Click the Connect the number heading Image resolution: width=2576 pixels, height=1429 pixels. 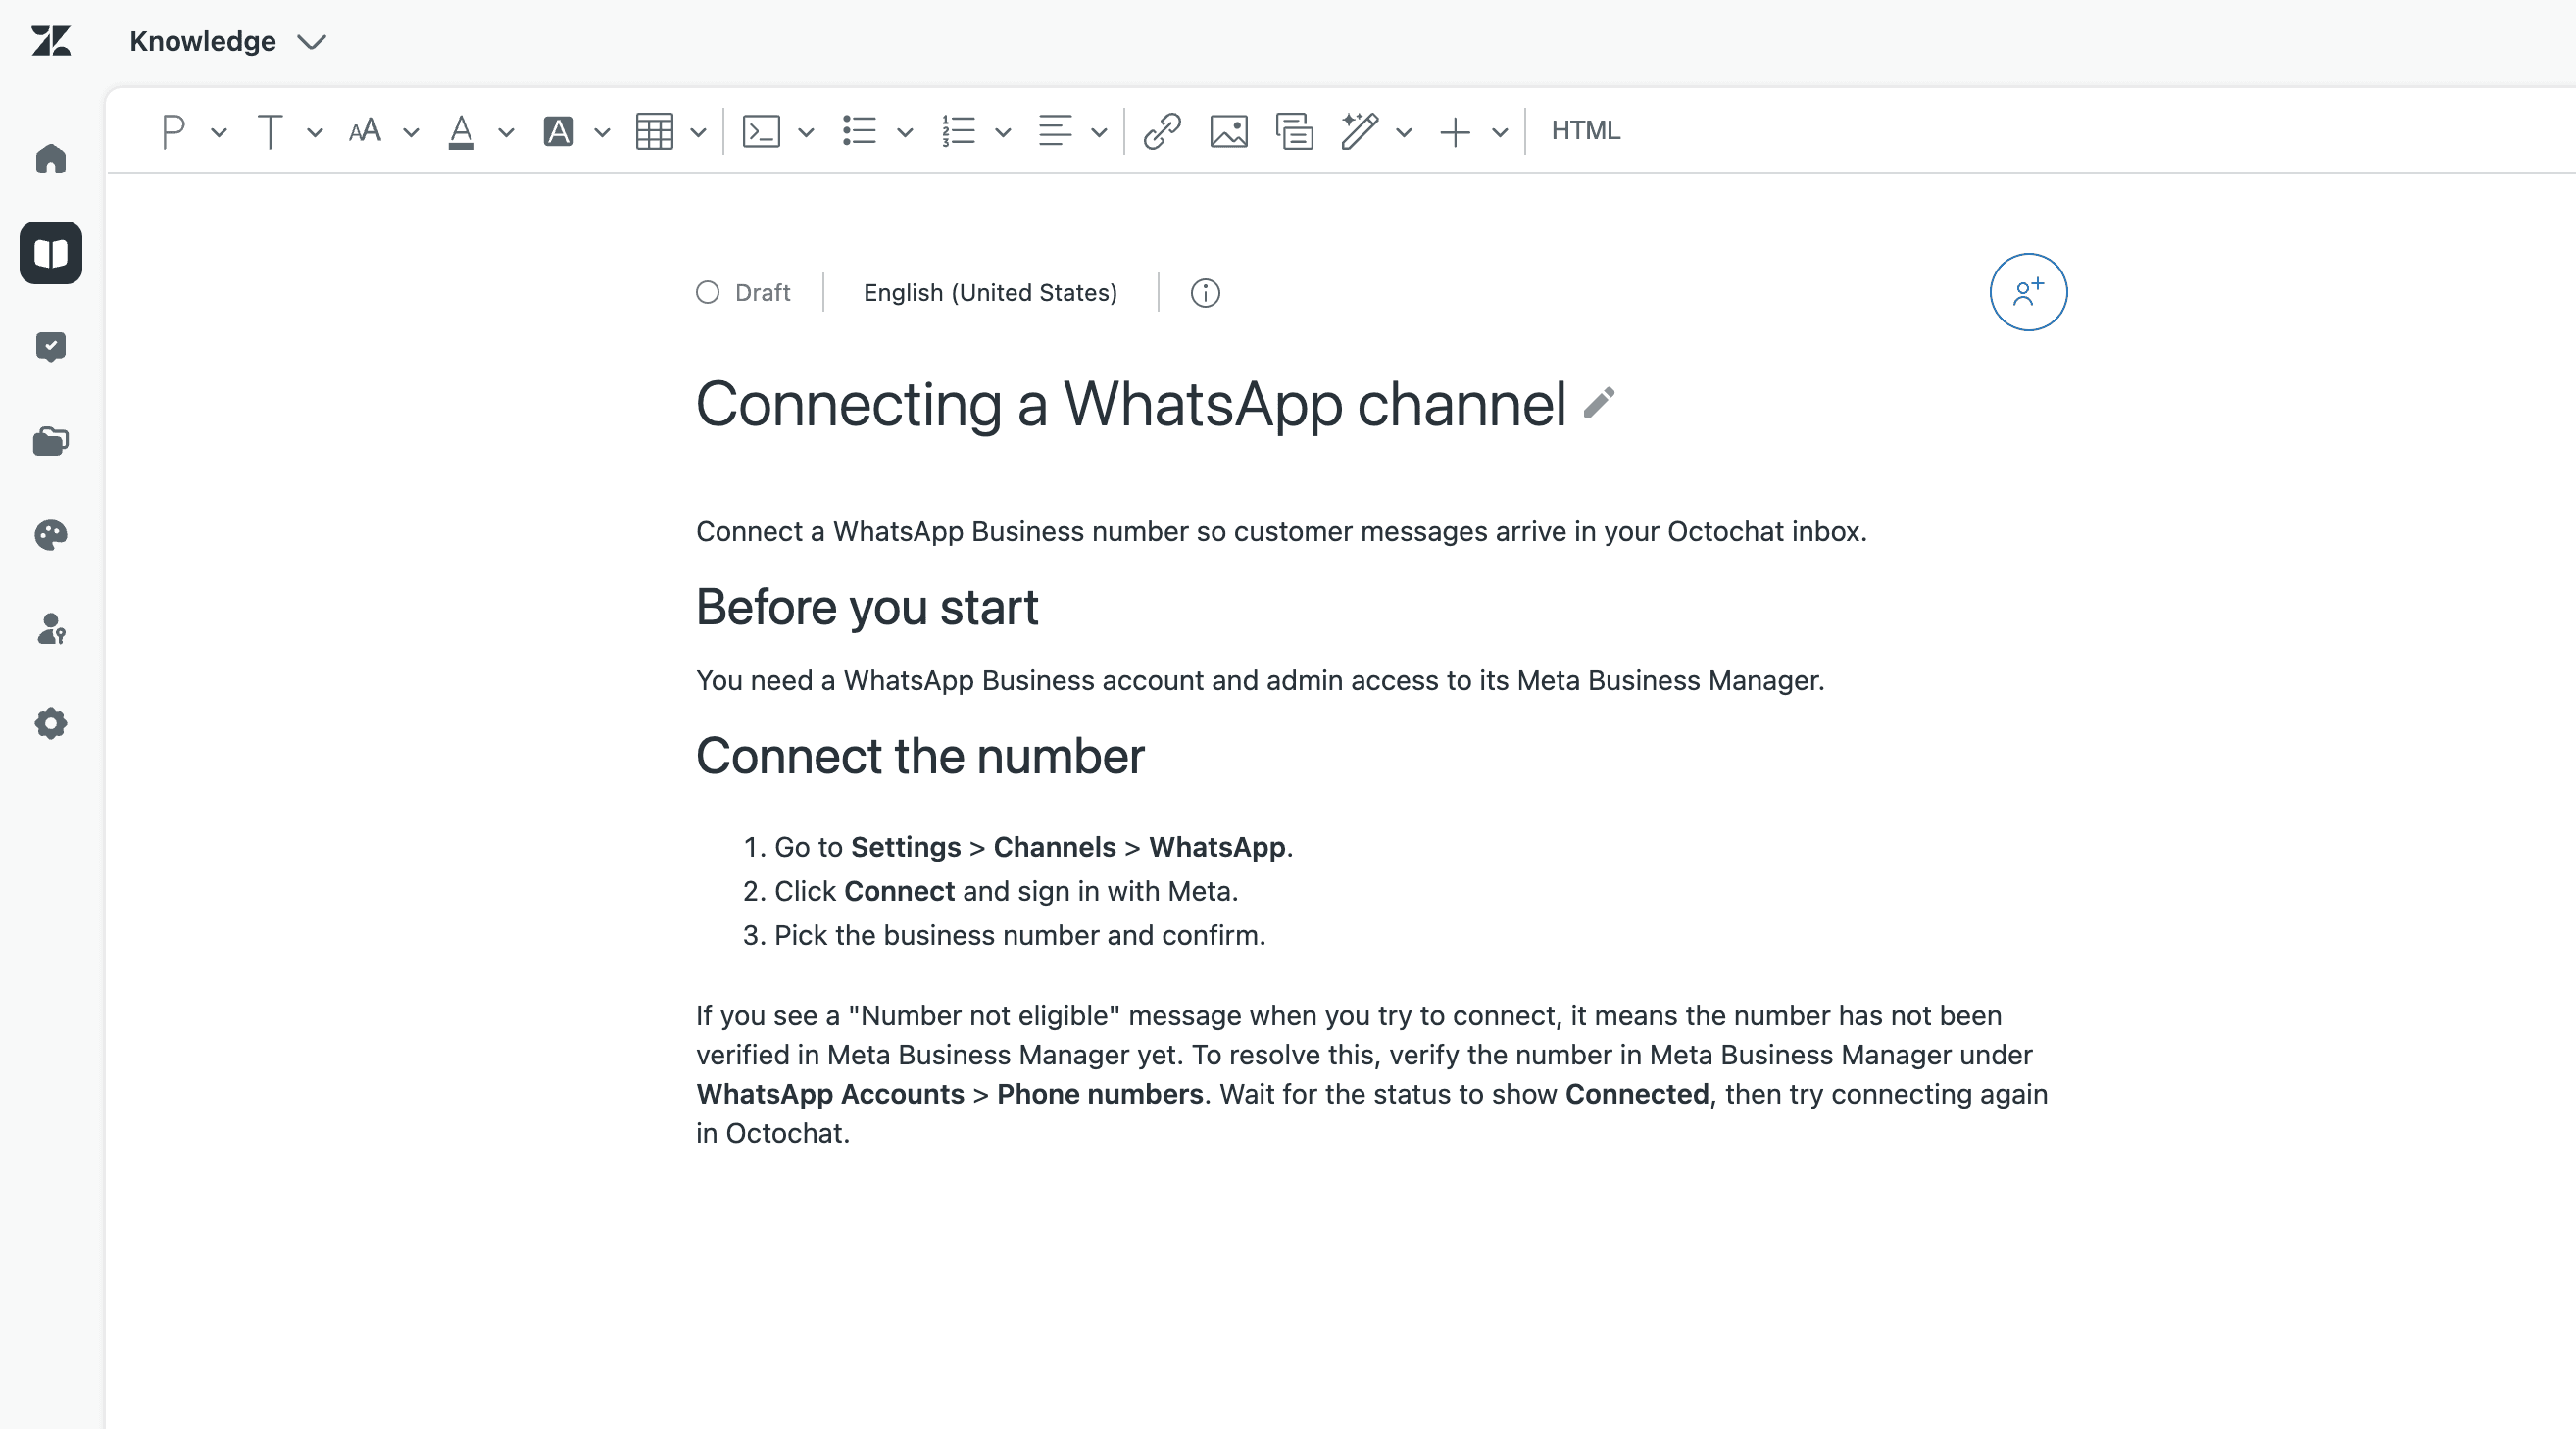pos(920,756)
